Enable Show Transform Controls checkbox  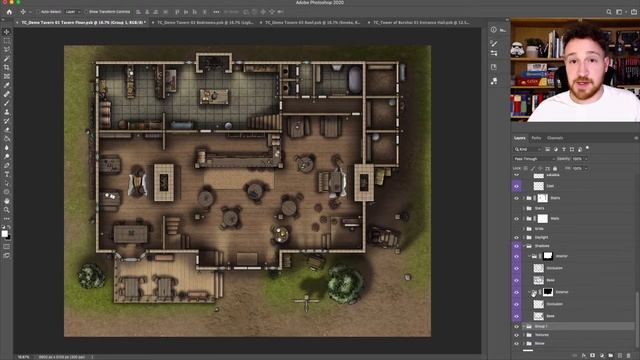(86, 12)
